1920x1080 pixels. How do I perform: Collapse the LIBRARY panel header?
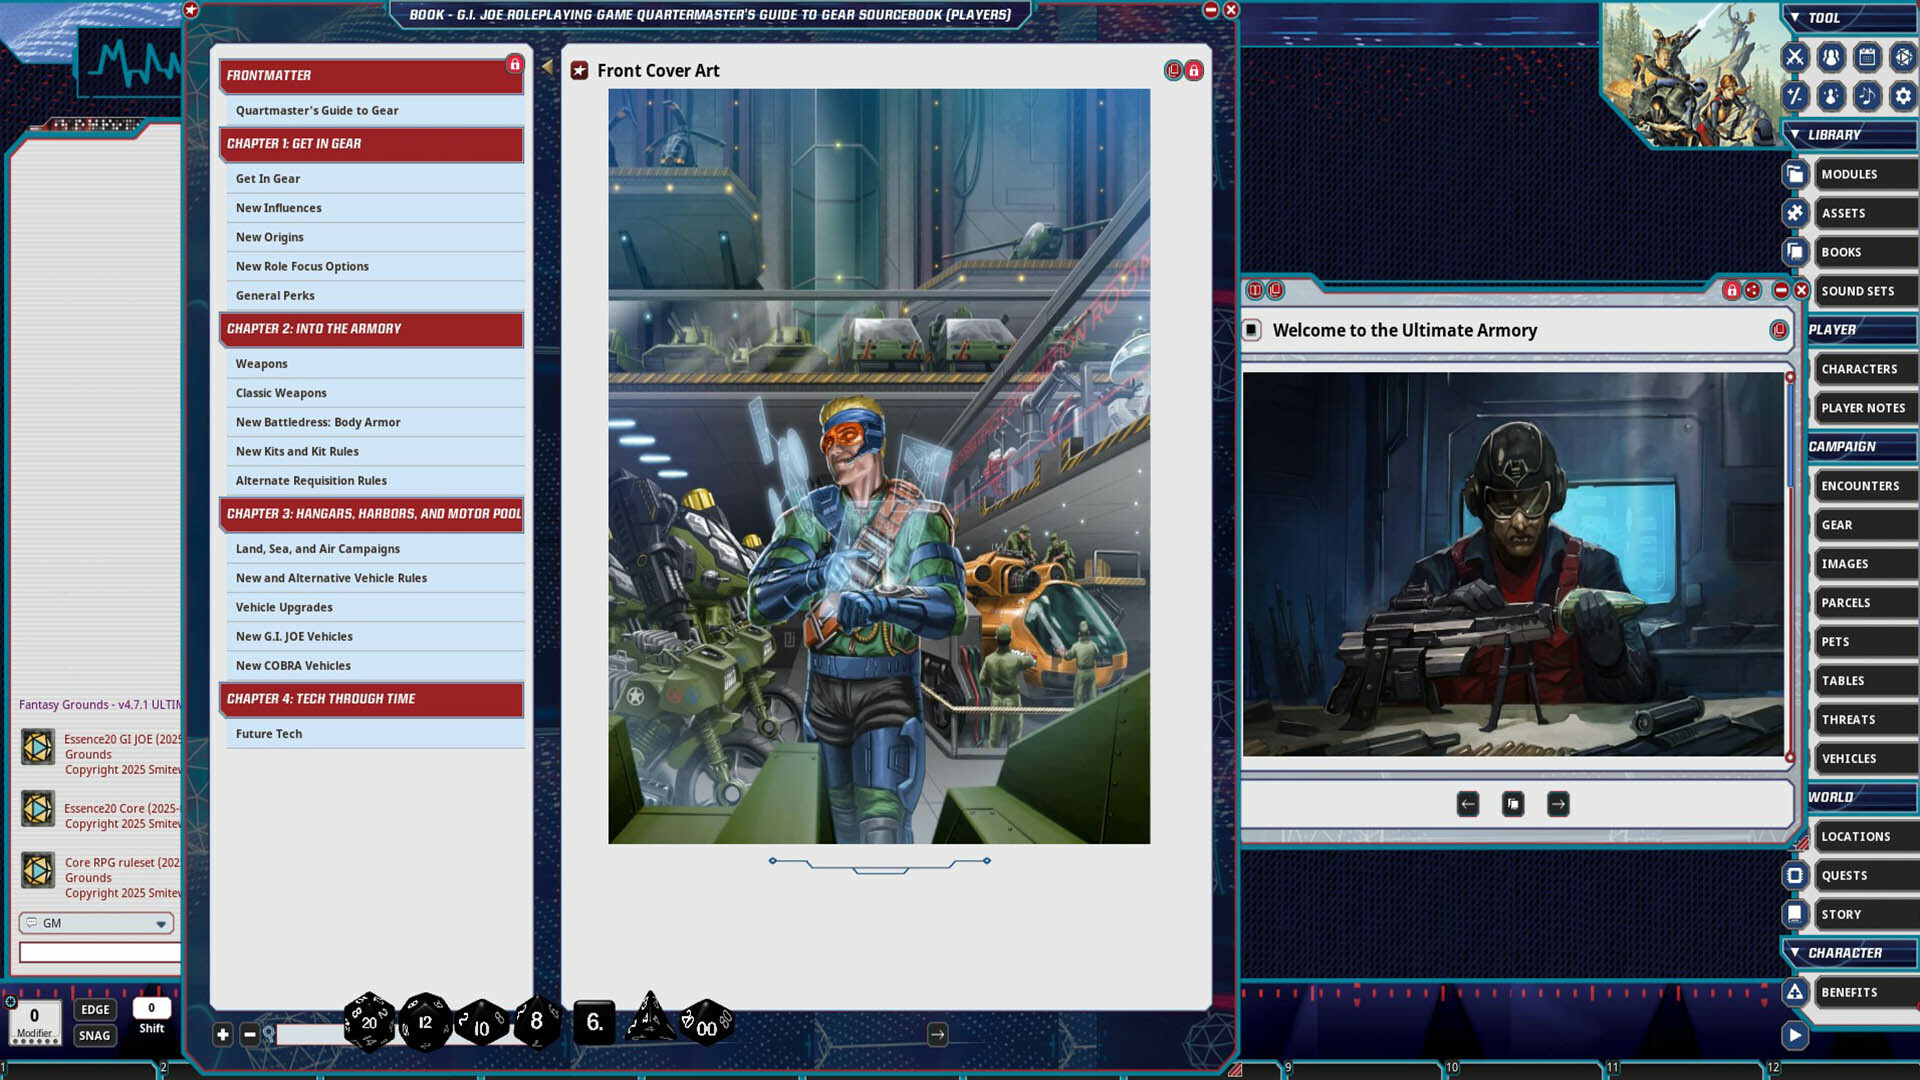point(1797,135)
